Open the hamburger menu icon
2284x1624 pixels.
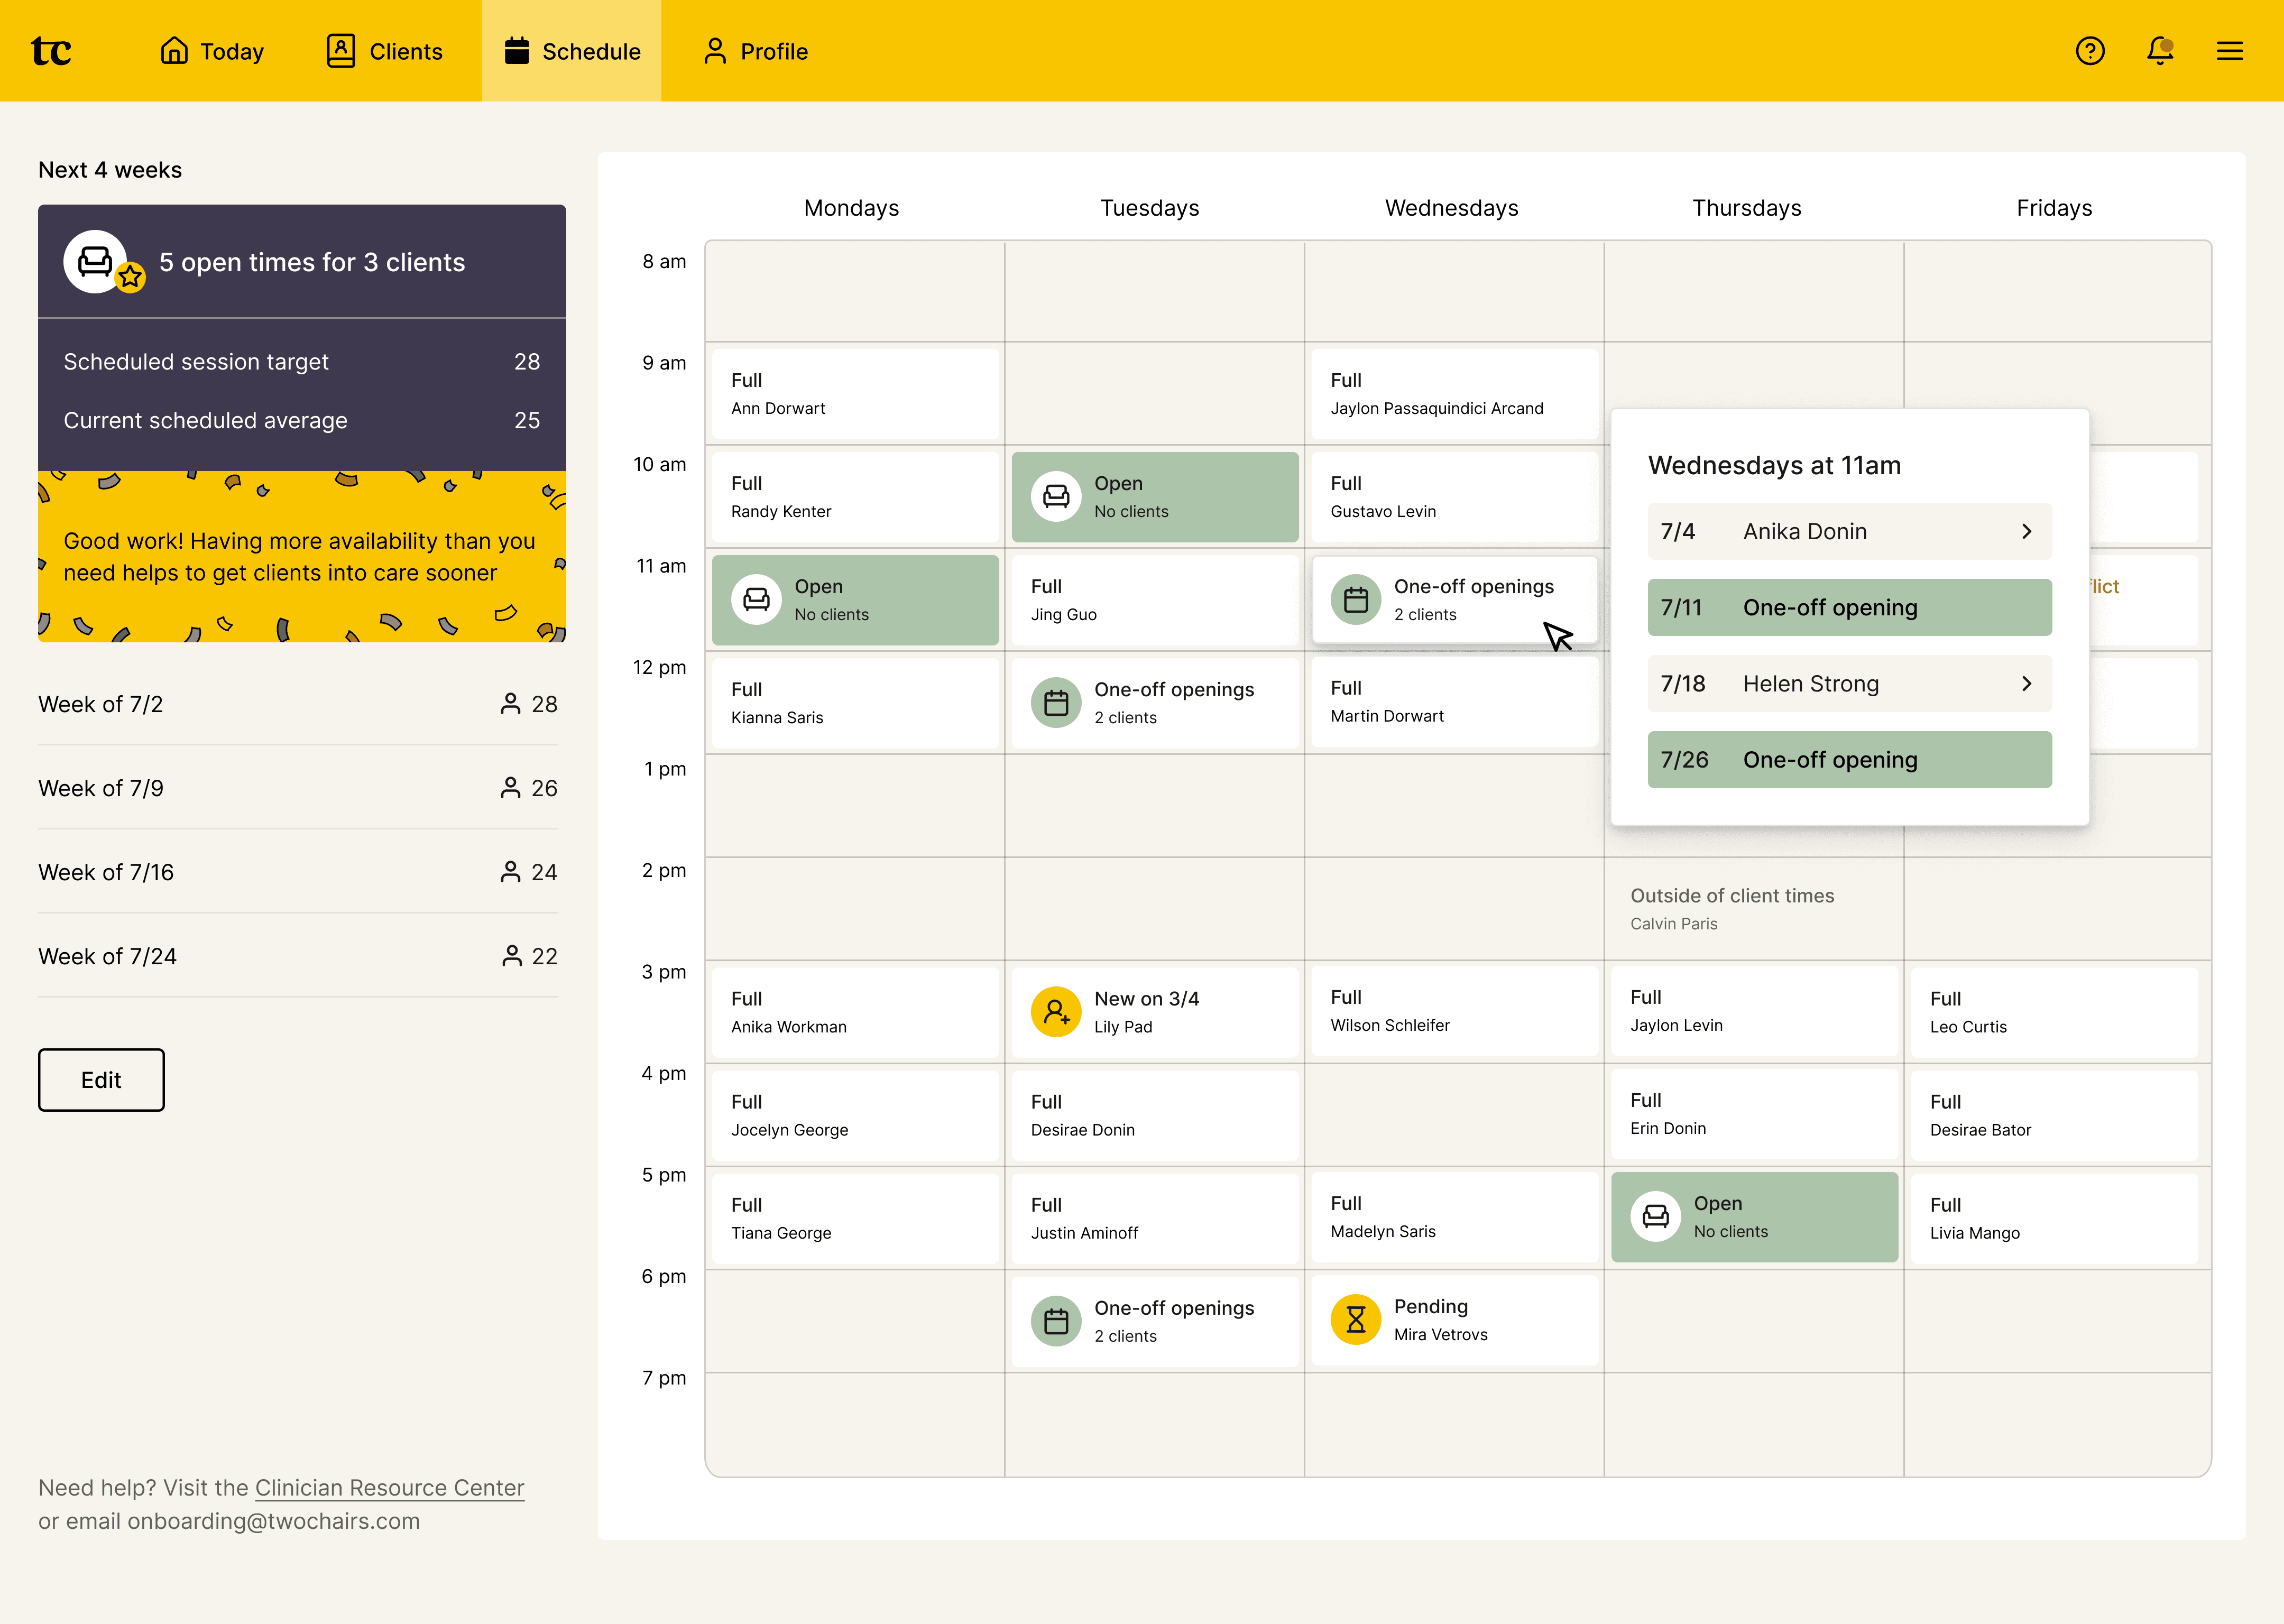2230,51
